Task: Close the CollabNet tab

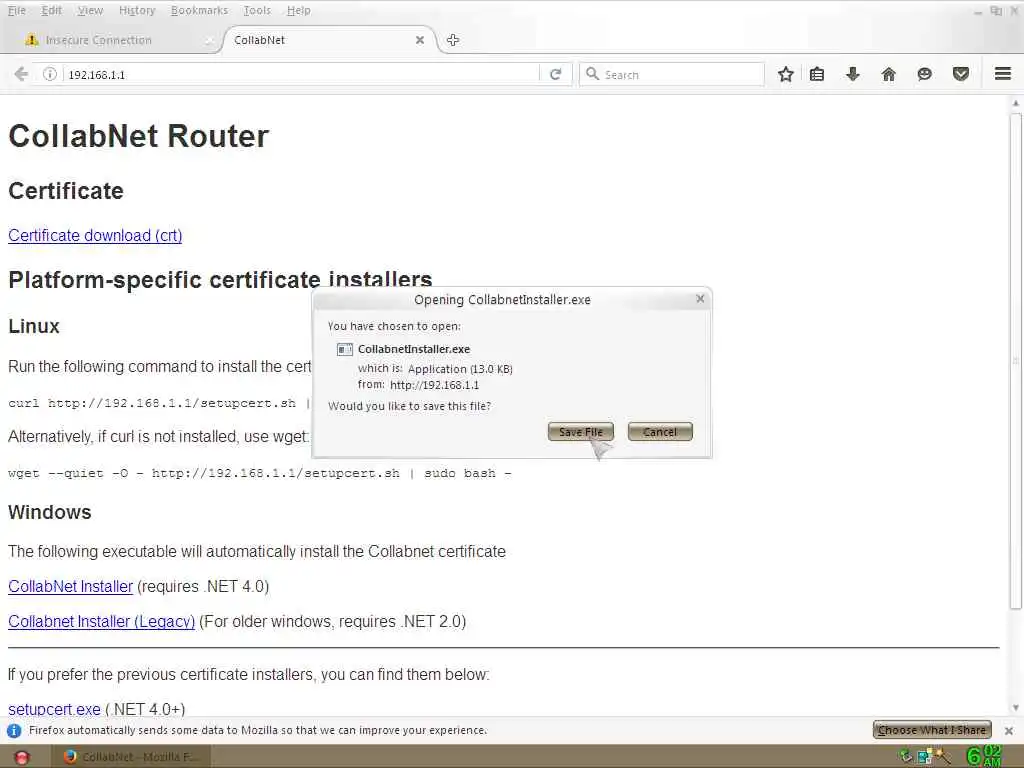Action: 420,40
